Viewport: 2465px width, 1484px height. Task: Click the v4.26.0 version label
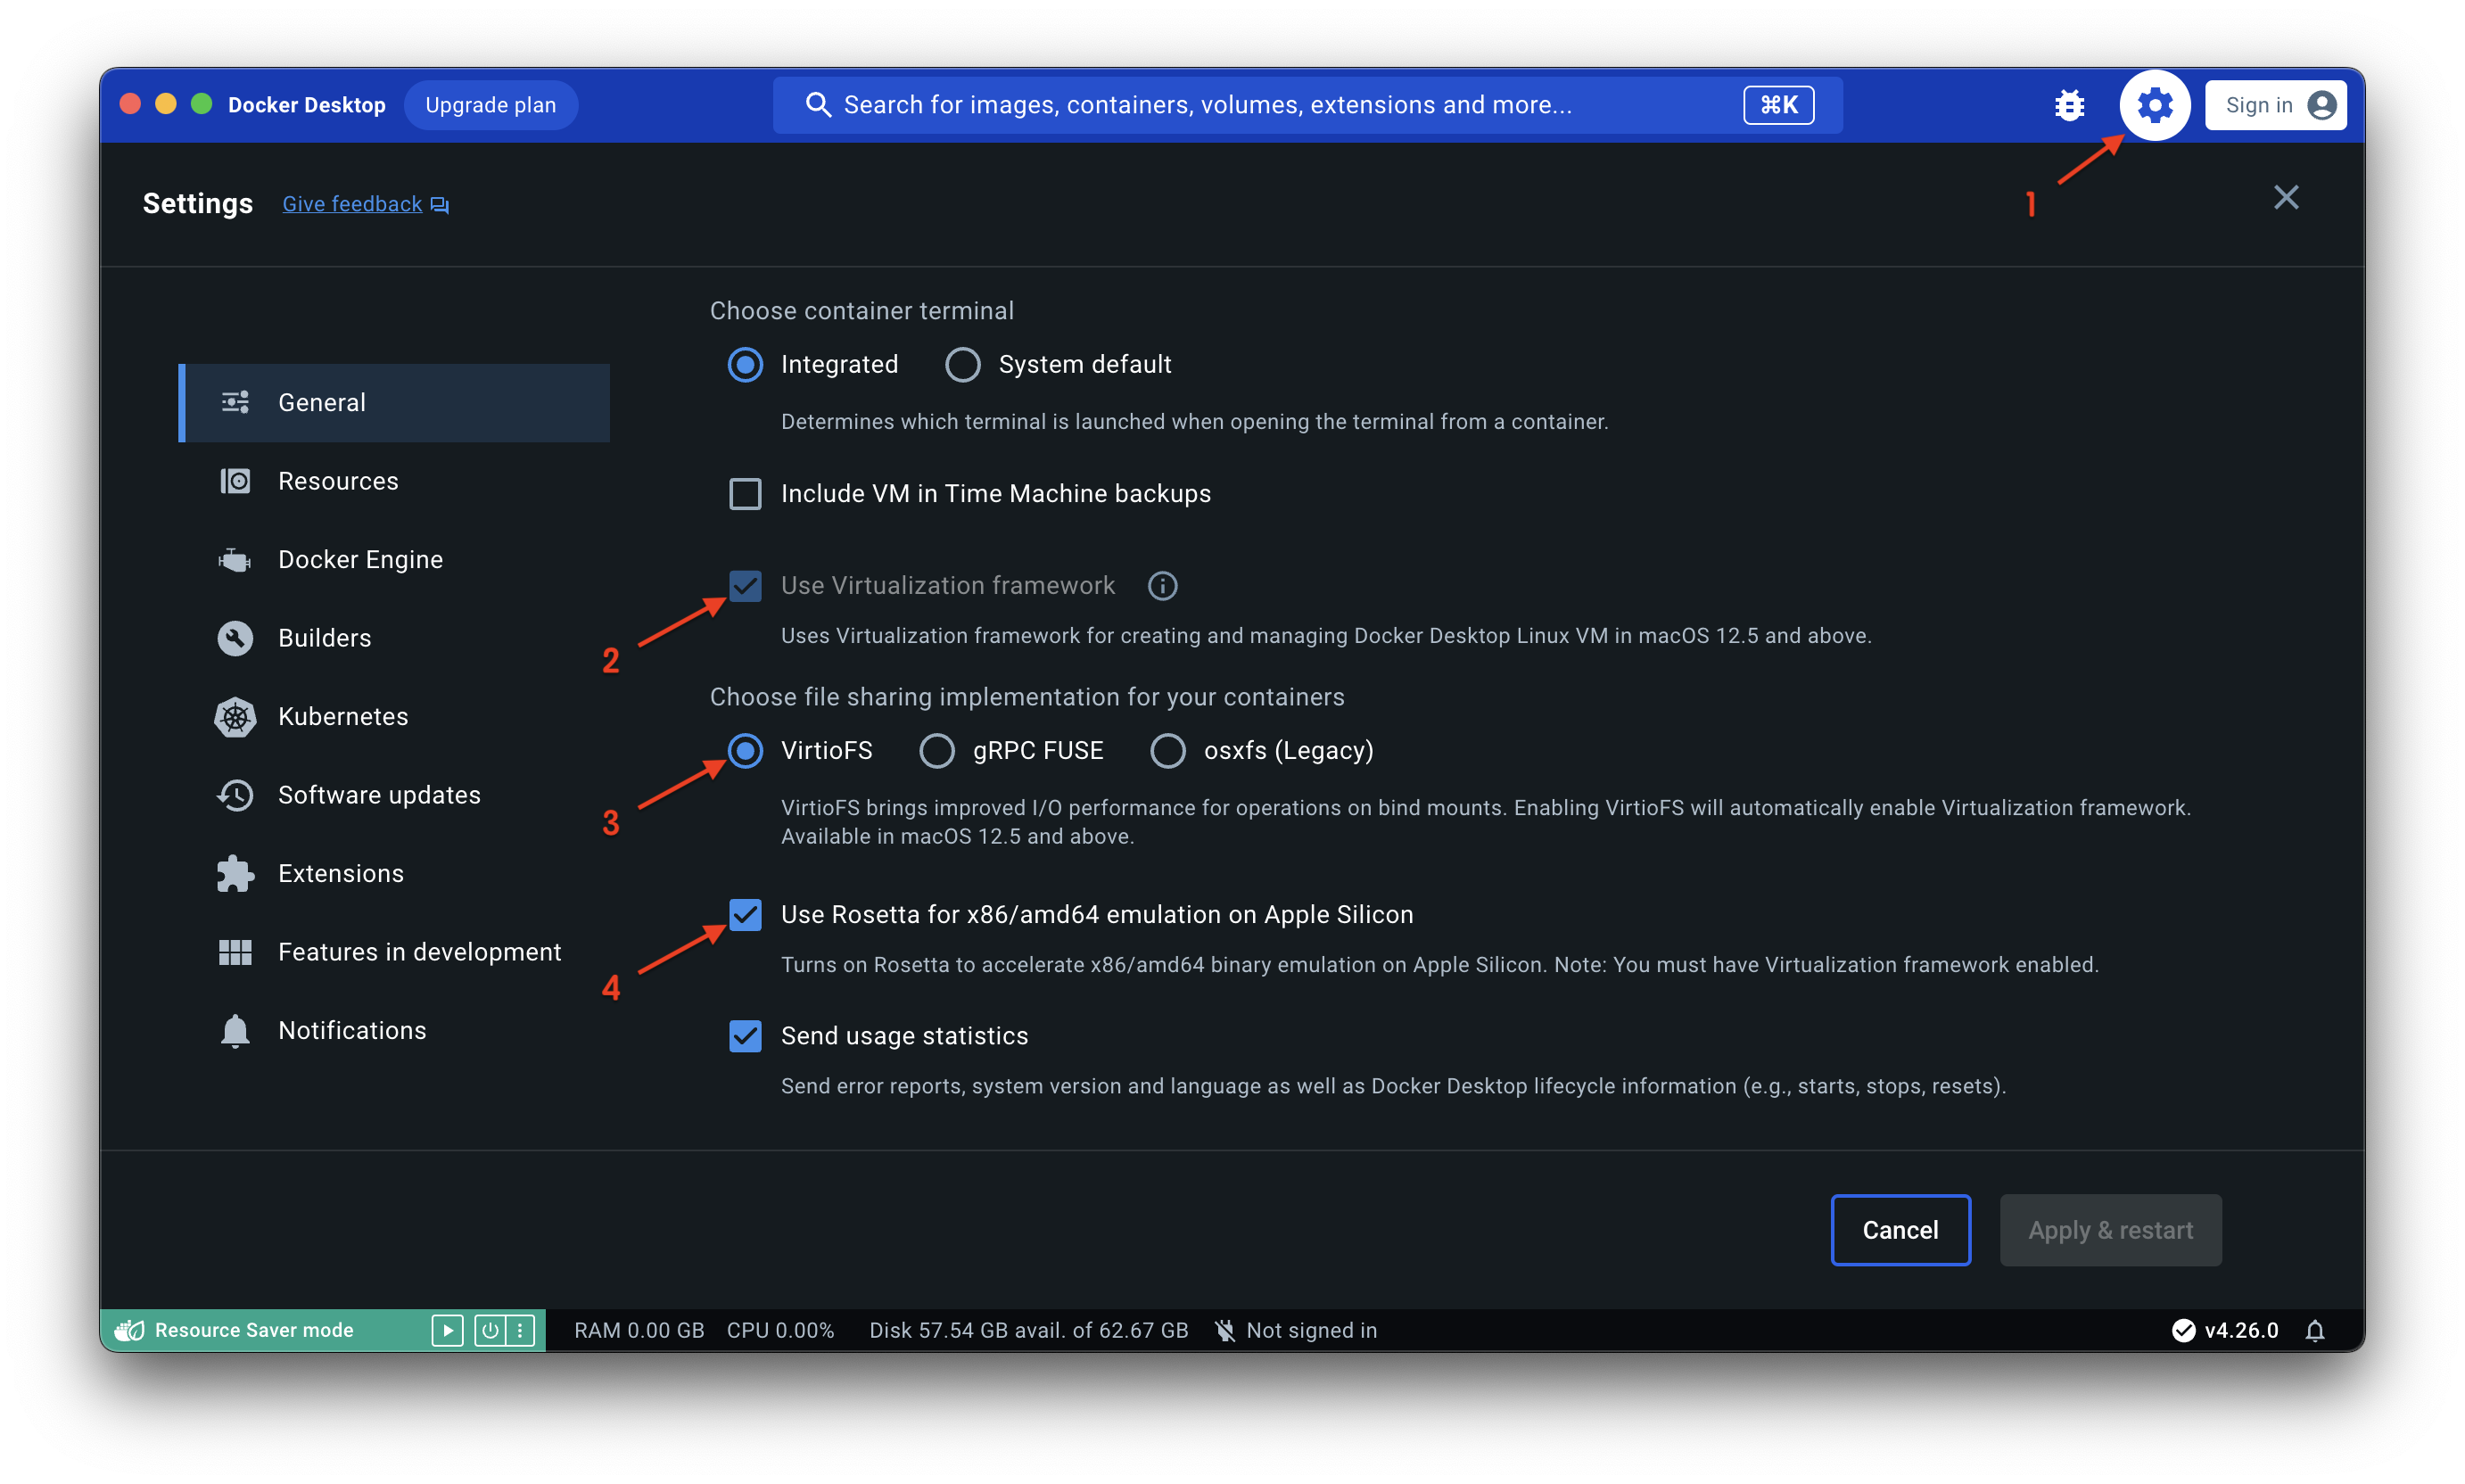click(2241, 1330)
